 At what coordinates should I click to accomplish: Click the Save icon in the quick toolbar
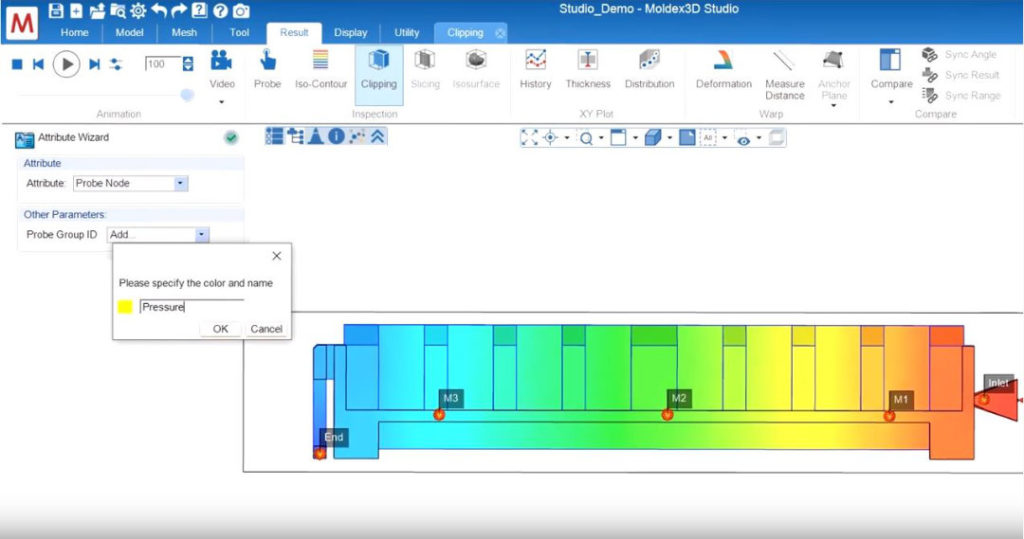56,10
